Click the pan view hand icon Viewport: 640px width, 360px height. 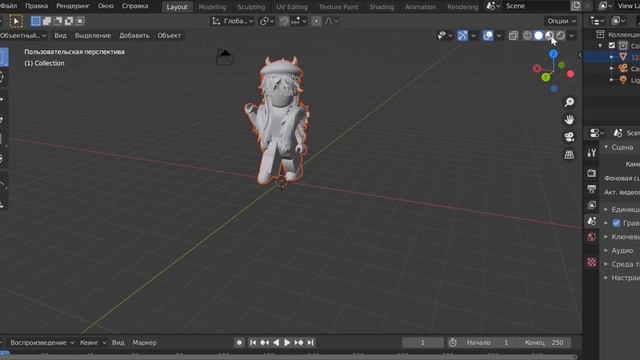(x=569, y=120)
